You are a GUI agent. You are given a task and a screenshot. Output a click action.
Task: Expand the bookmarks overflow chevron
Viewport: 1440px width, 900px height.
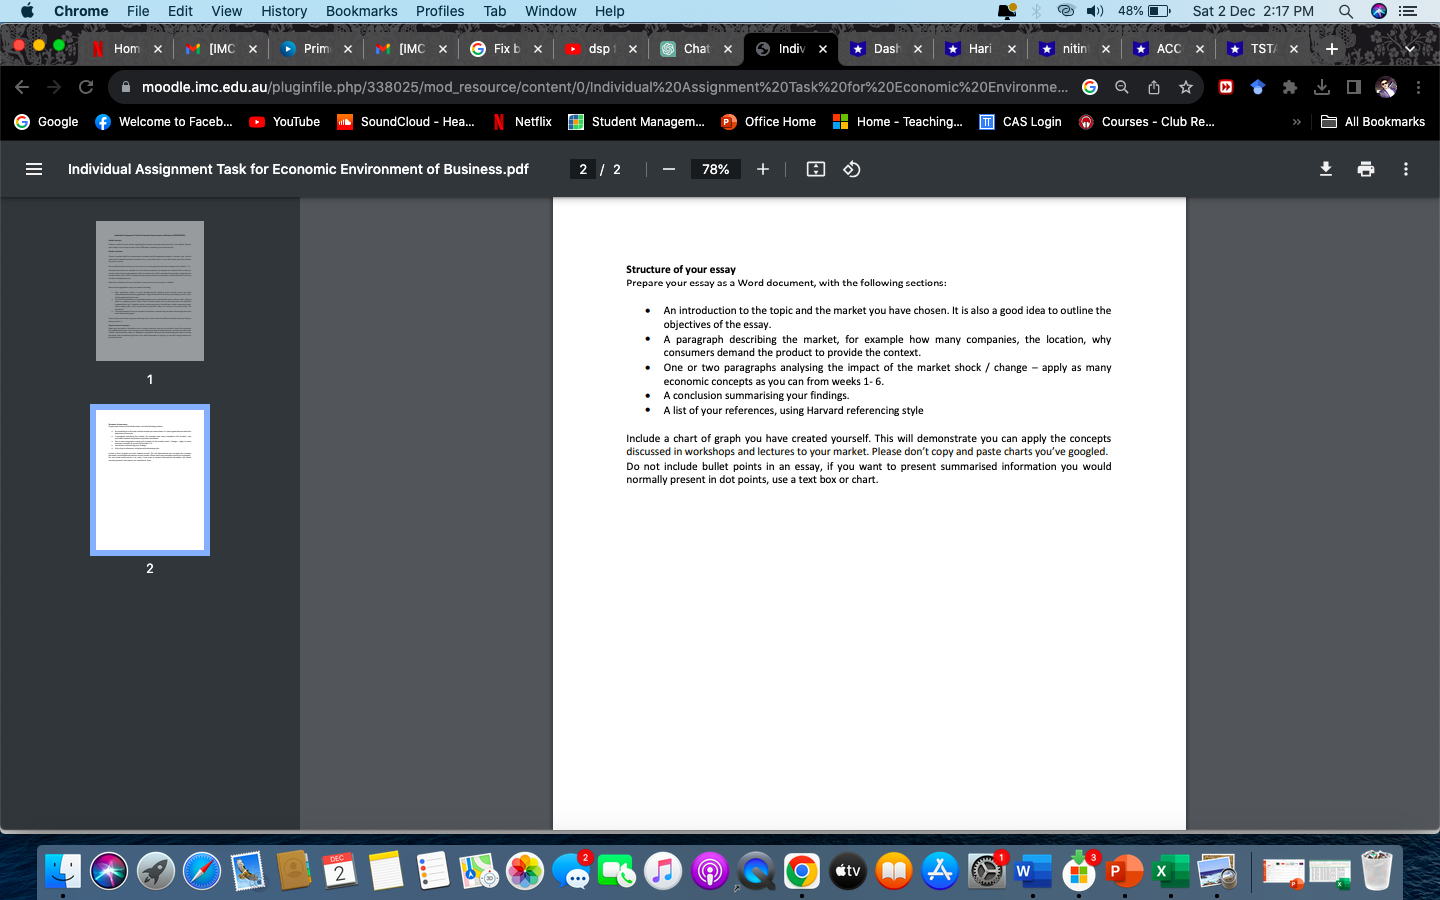coord(1296,121)
